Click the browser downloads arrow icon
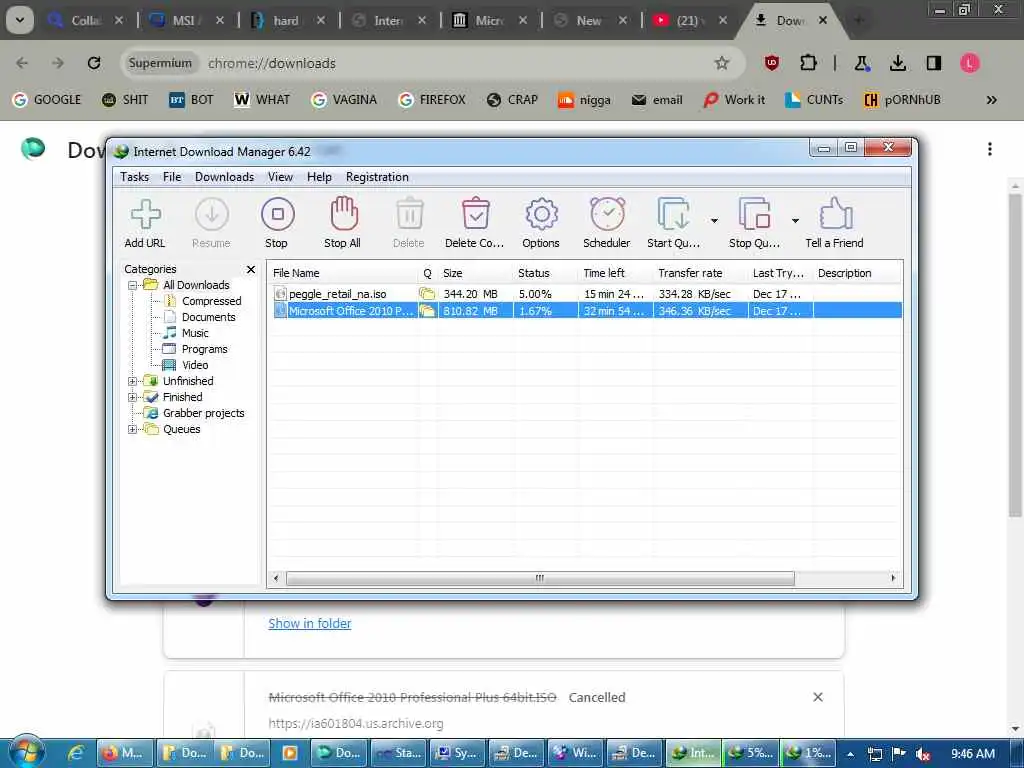1024x768 pixels. coord(898,63)
